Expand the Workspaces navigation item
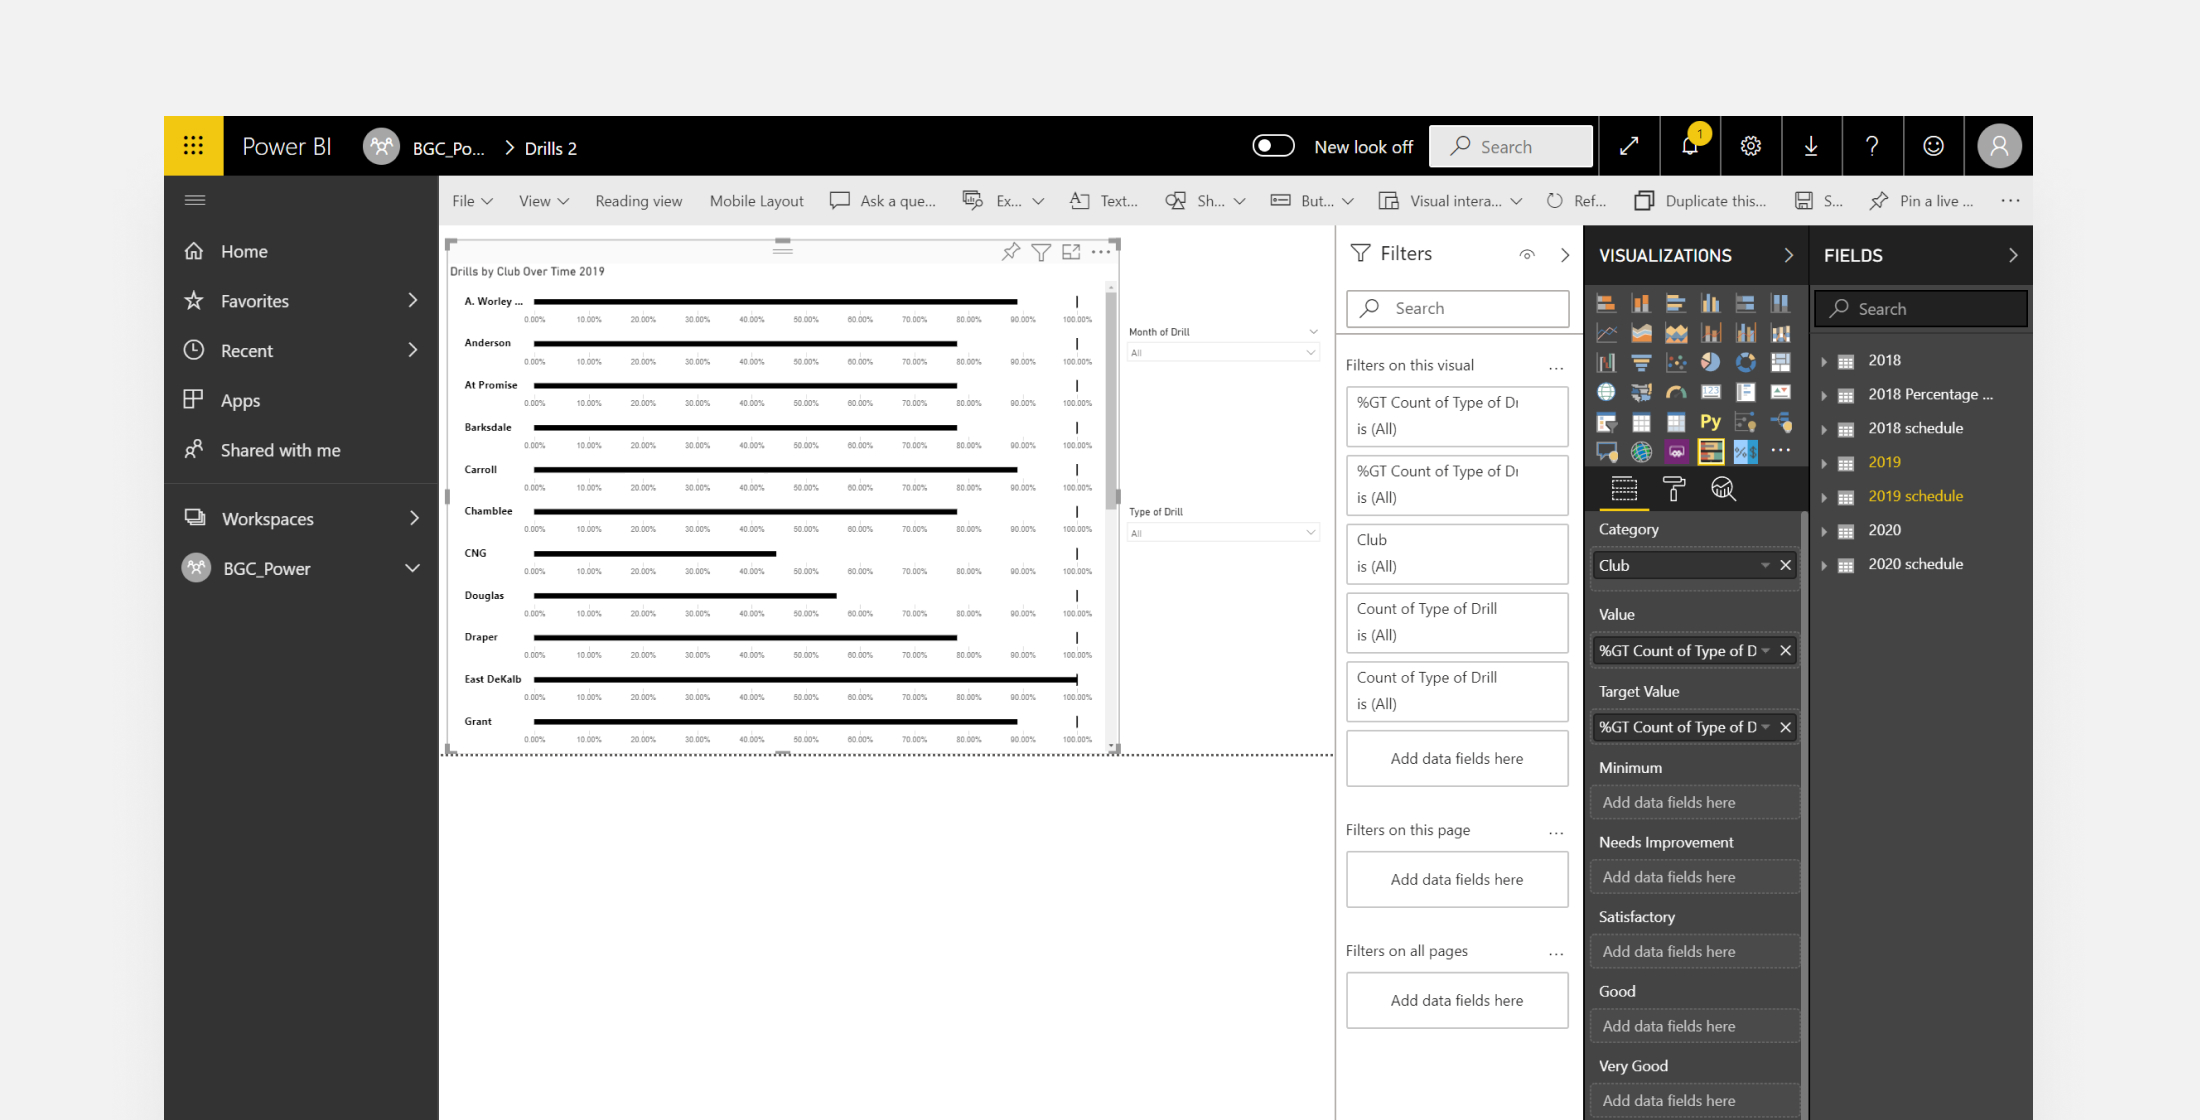This screenshot has width=2200, height=1120. click(413, 518)
